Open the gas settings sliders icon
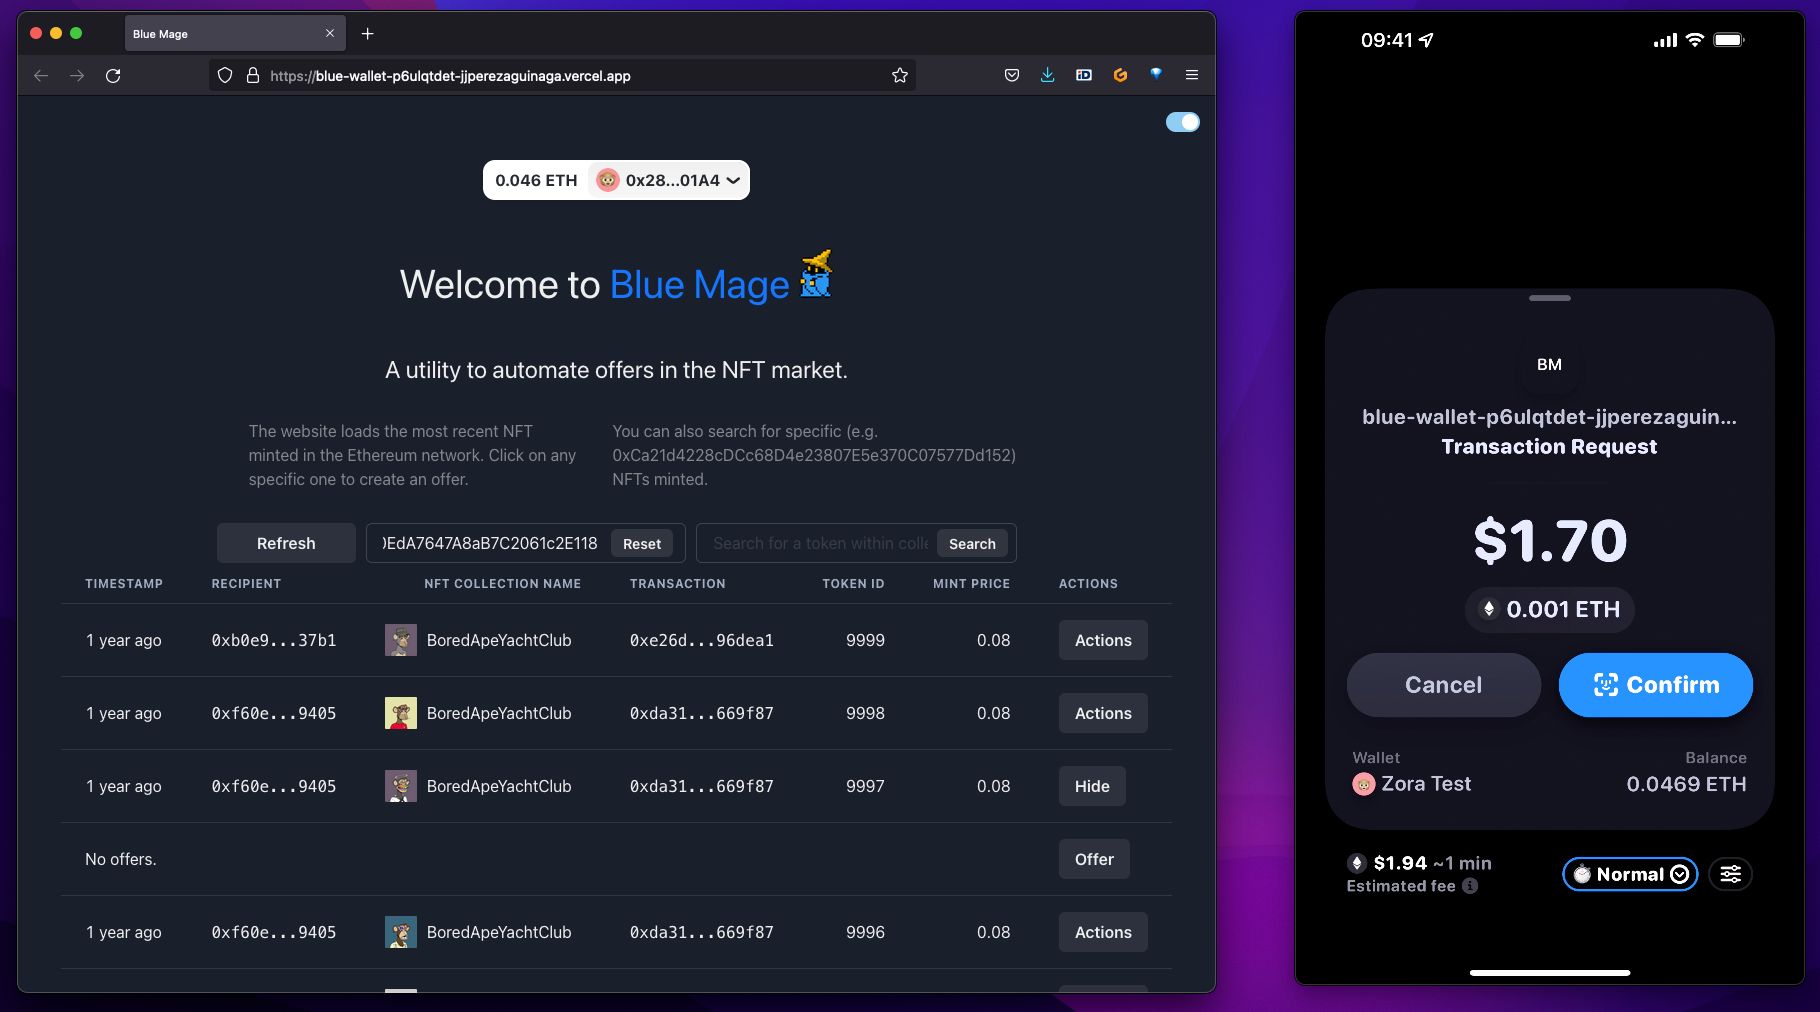Screen dimensions: 1820x1012 [1730, 874]
